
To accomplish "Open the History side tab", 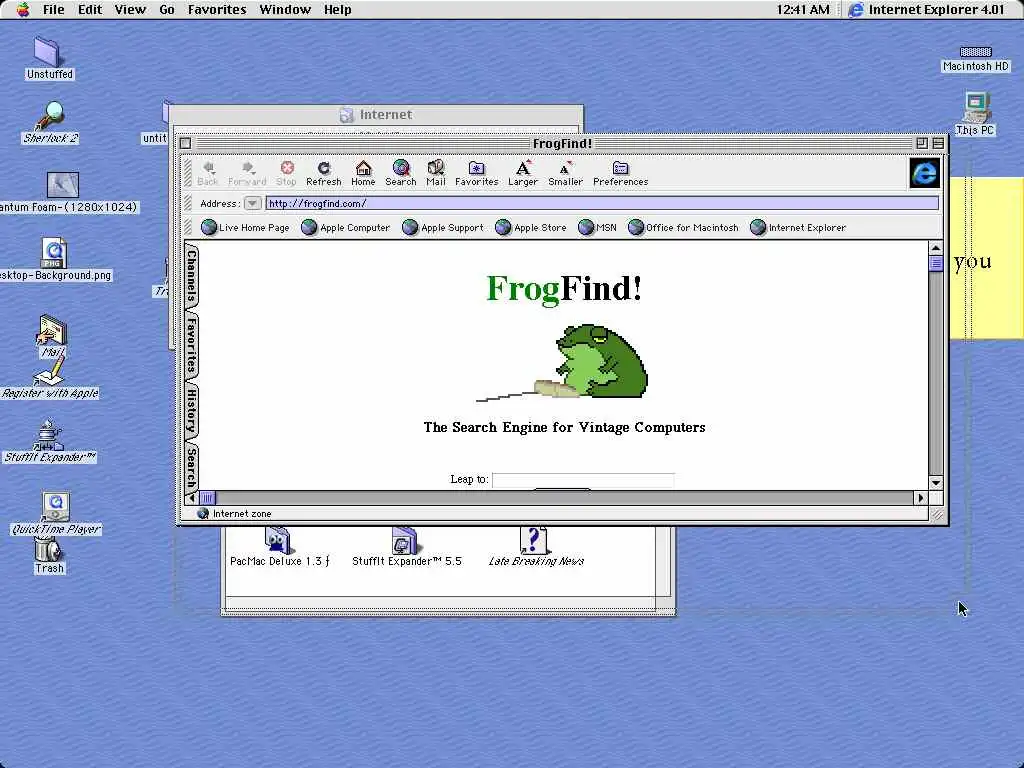I will point(191,411).
